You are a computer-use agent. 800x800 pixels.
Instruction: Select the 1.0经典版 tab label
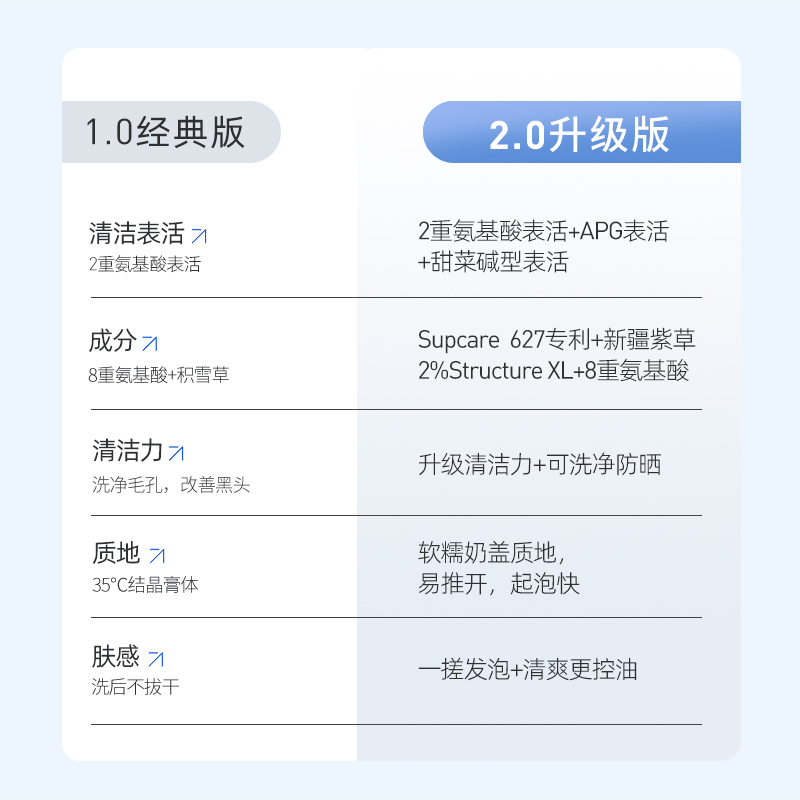pyautogui.click(x=165, y=132)
